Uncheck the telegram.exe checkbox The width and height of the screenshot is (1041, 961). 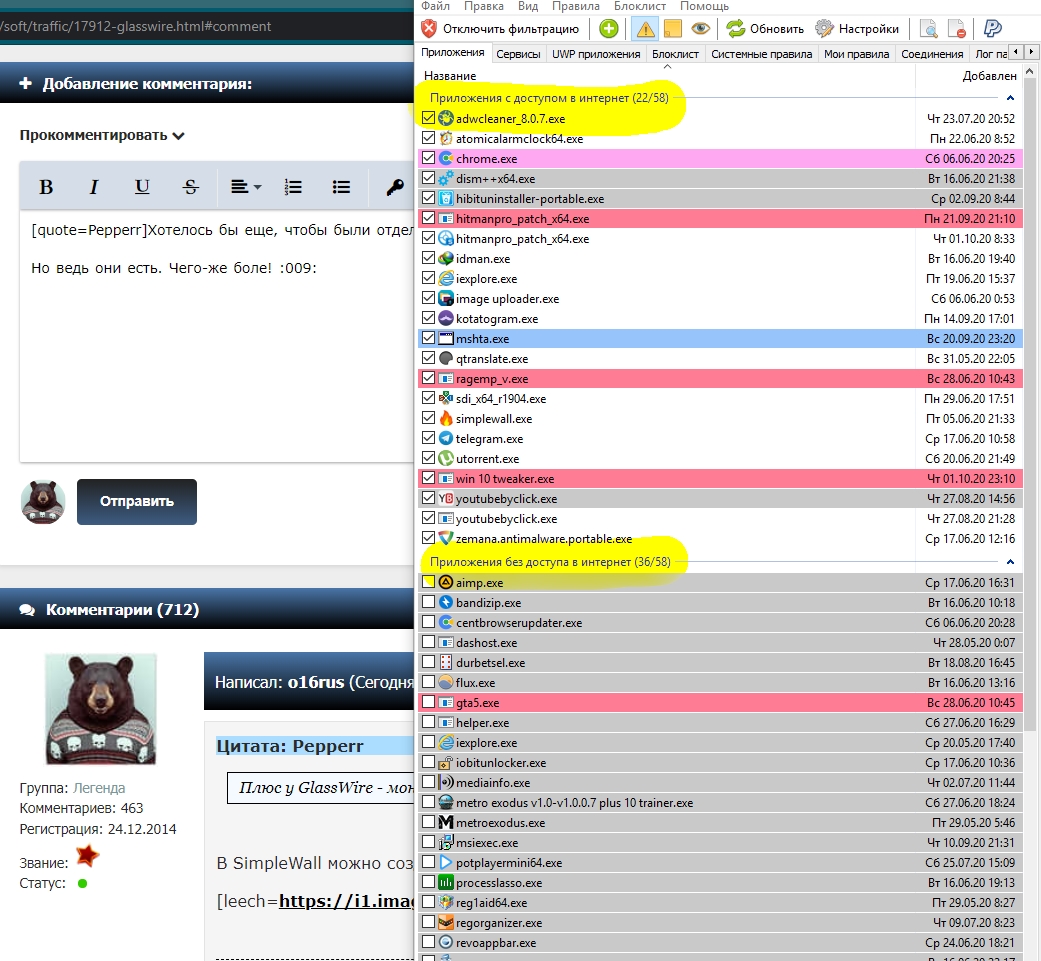click(429, 438)
